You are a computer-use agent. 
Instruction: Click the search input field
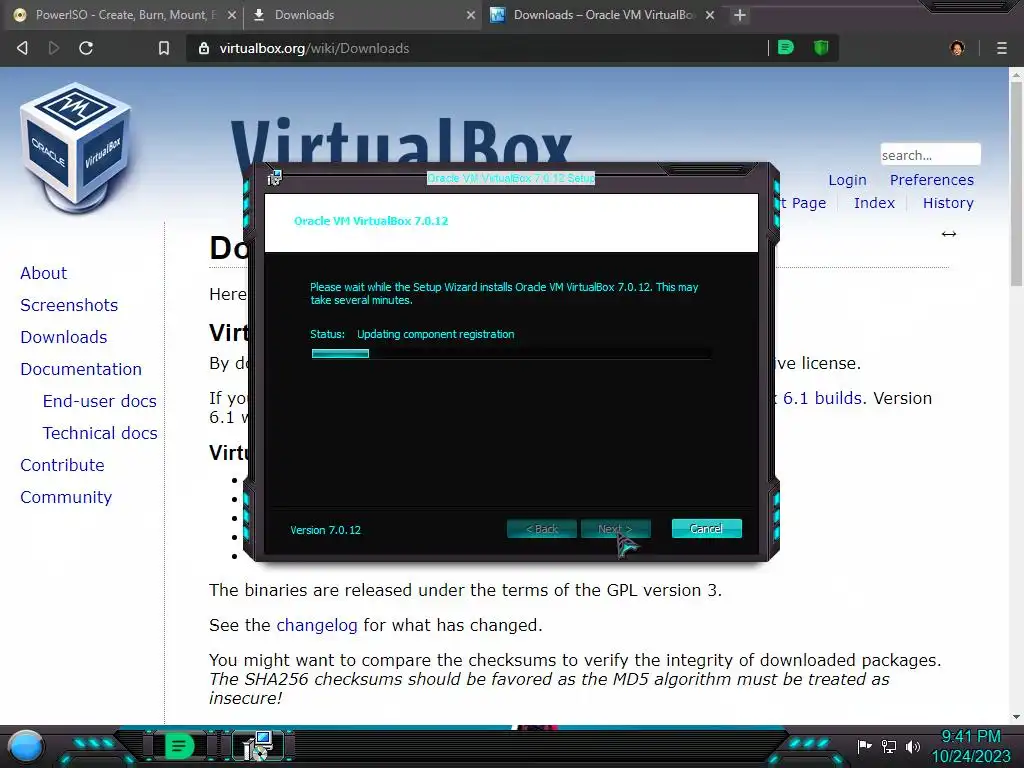(930, 155)
